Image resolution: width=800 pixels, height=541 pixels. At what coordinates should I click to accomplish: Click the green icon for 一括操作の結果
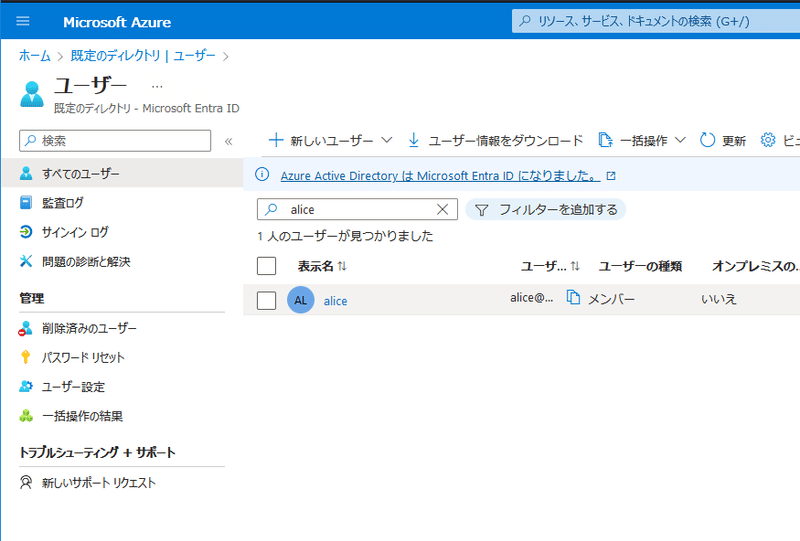tap(26, 416)
